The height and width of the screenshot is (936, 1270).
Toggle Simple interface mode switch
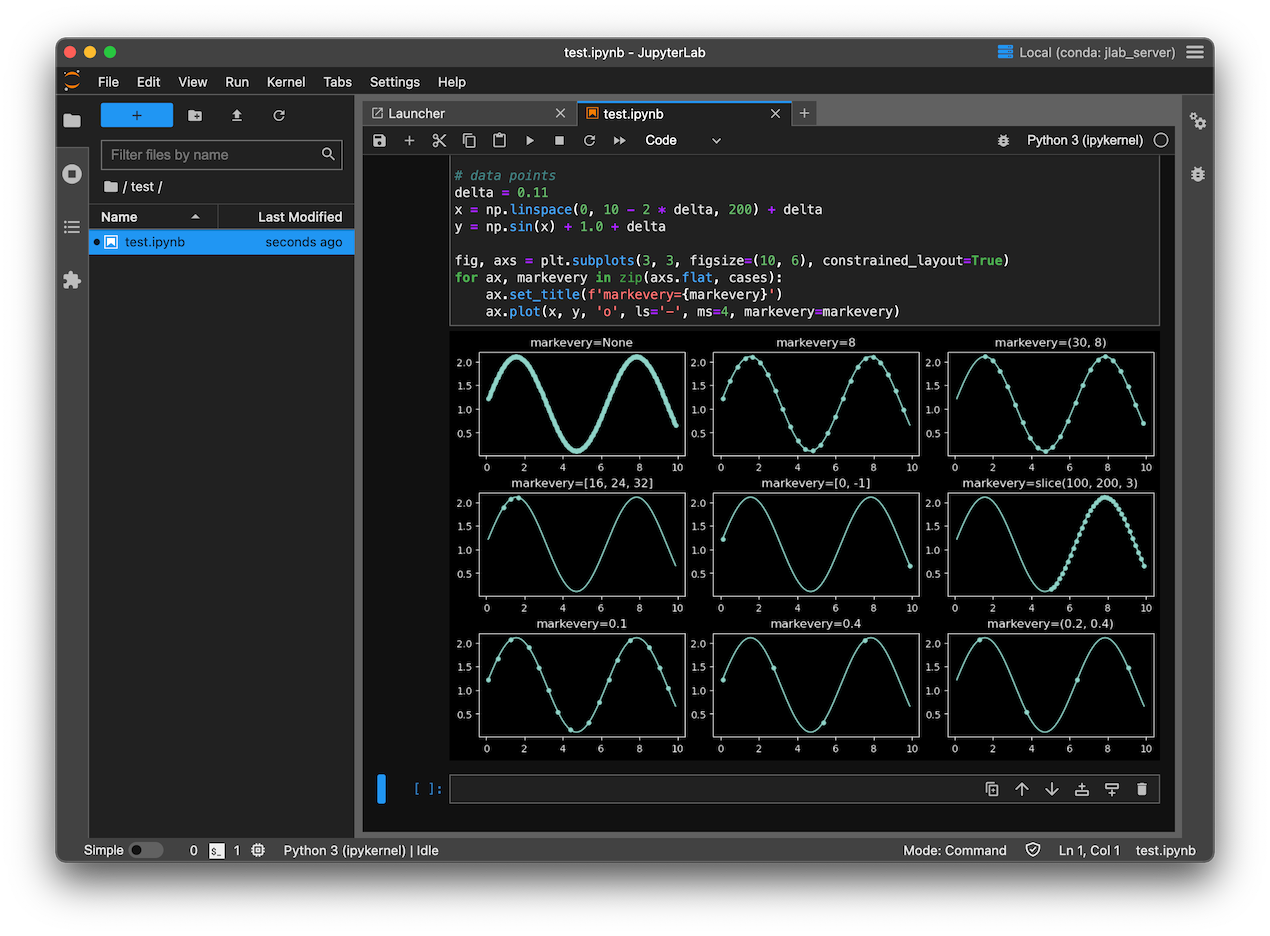pos(145,850)
